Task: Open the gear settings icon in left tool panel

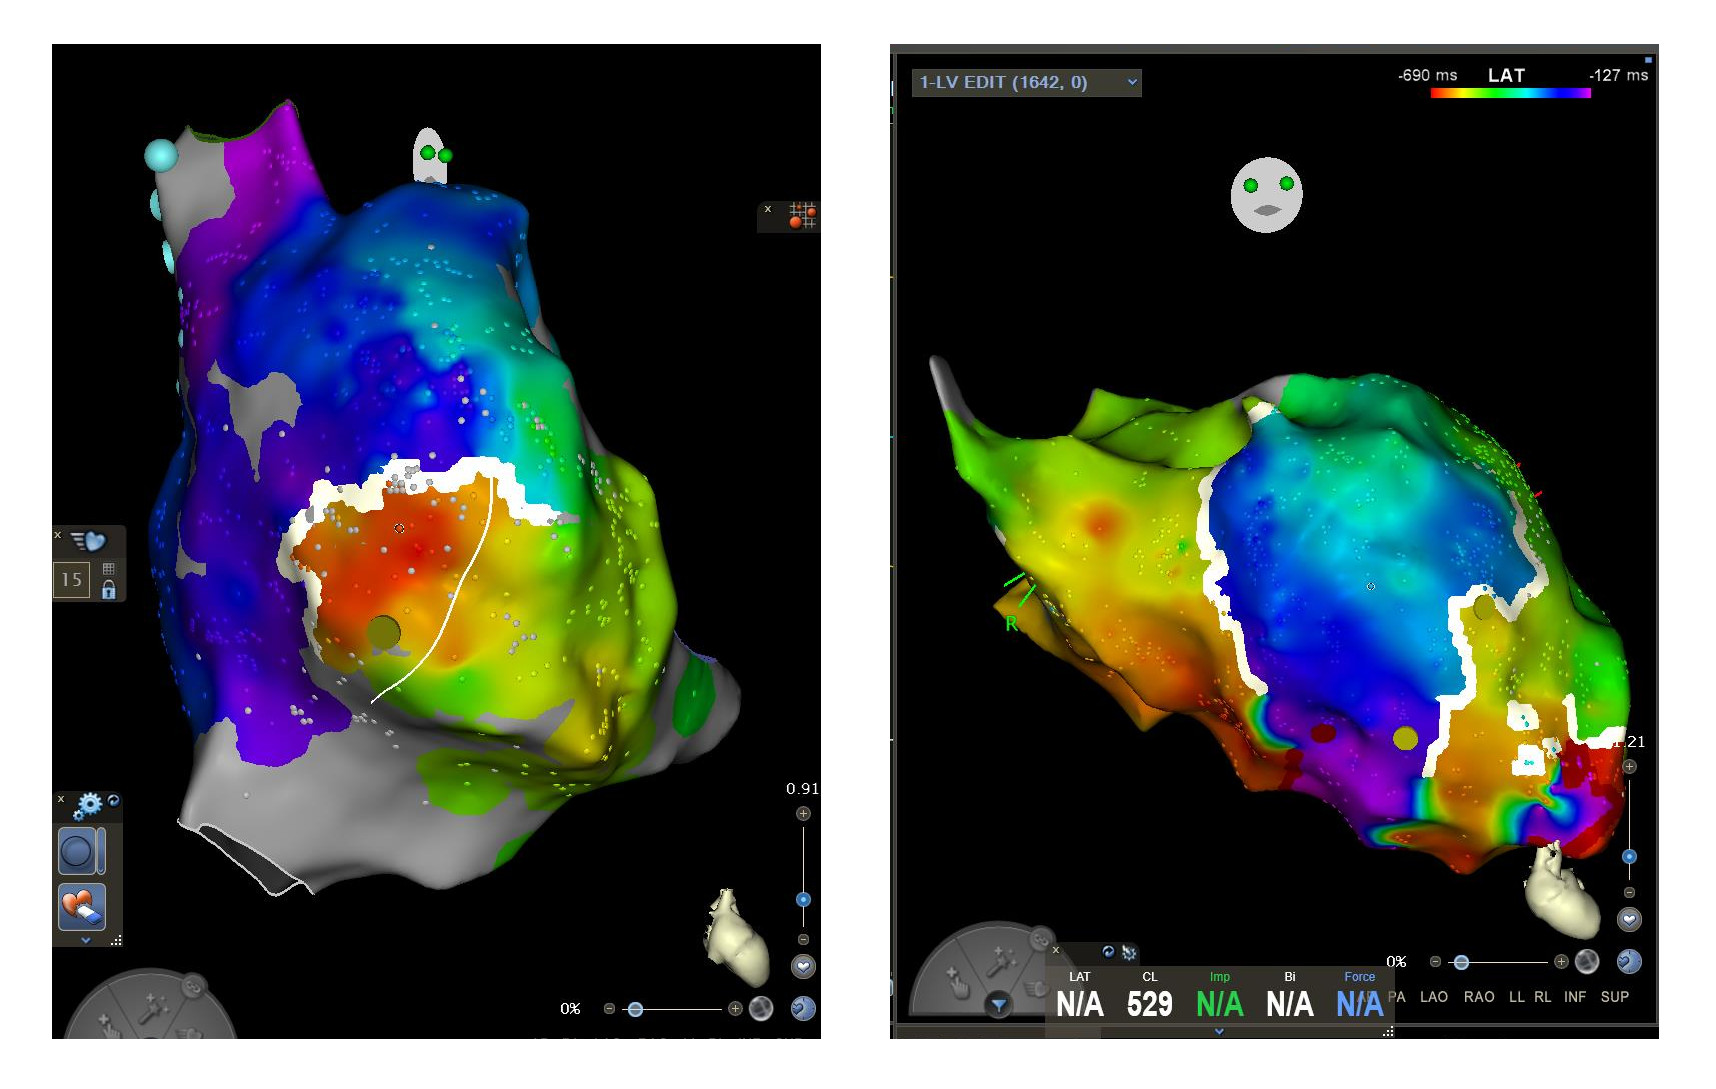Action: pos(89,804)
